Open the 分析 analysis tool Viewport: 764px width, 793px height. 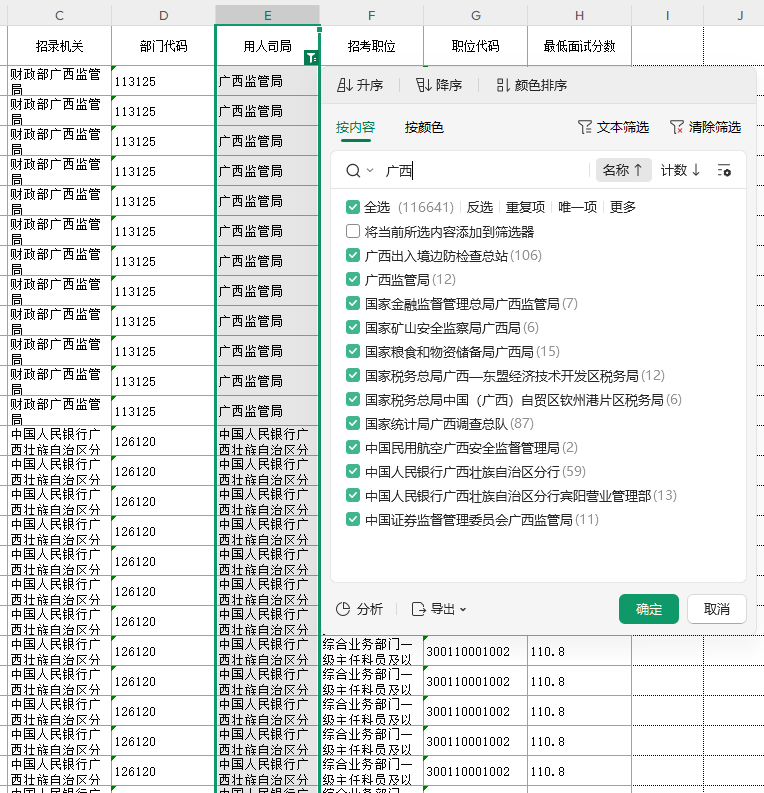[359, 609]
